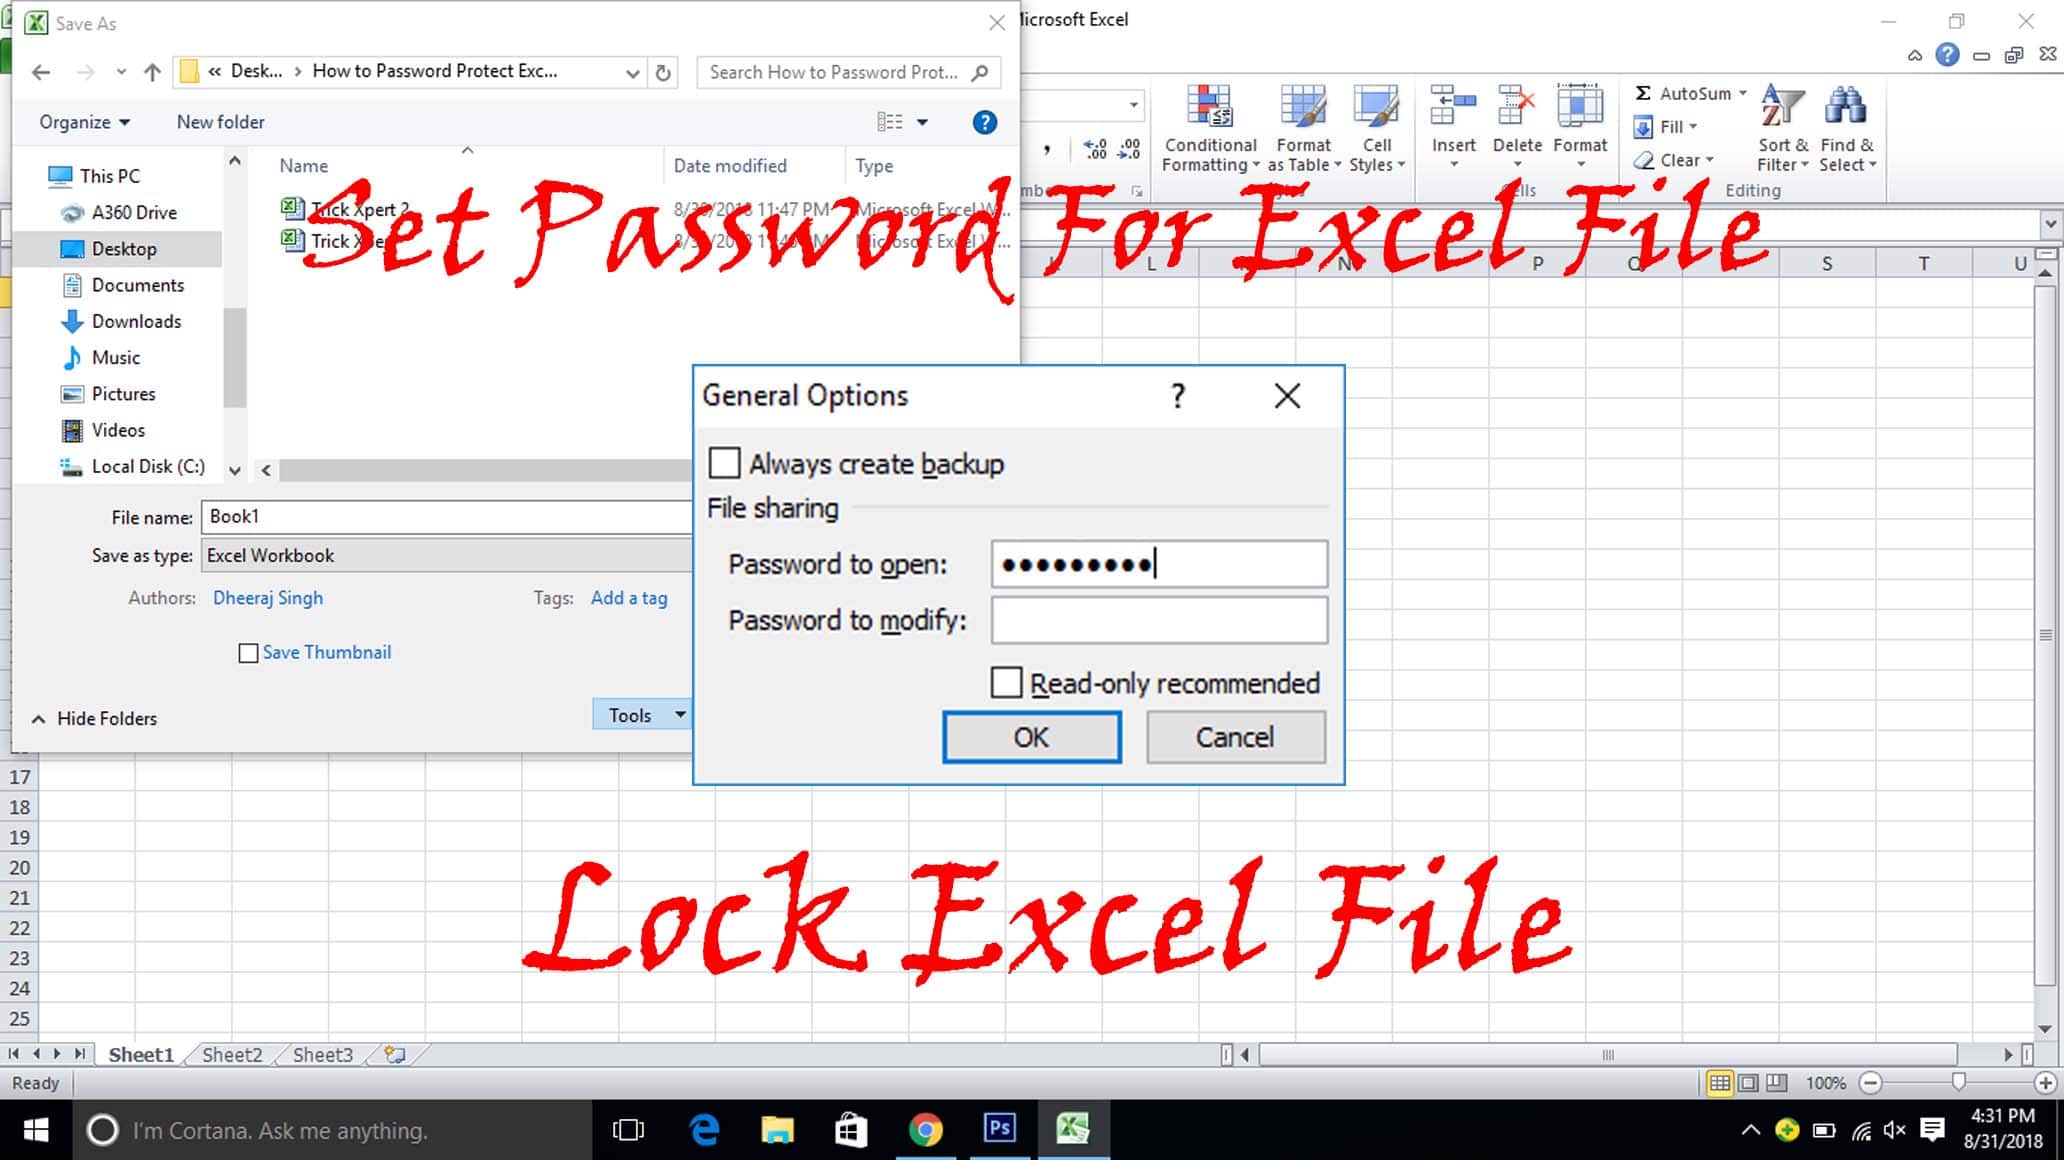Toggle Read-only recommended checkbox
Screen dimensions: 2064x1160
[1006, 684]
